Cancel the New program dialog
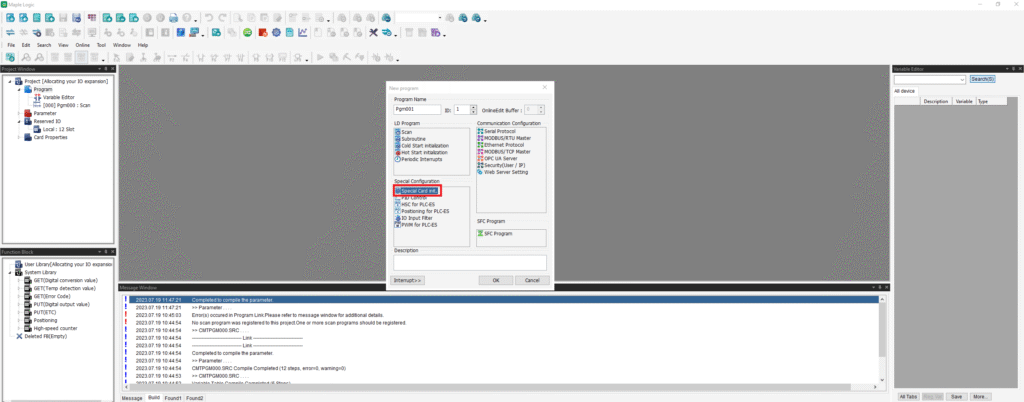Viewport: 1024px width, 402px height. [x=532, y=280]
